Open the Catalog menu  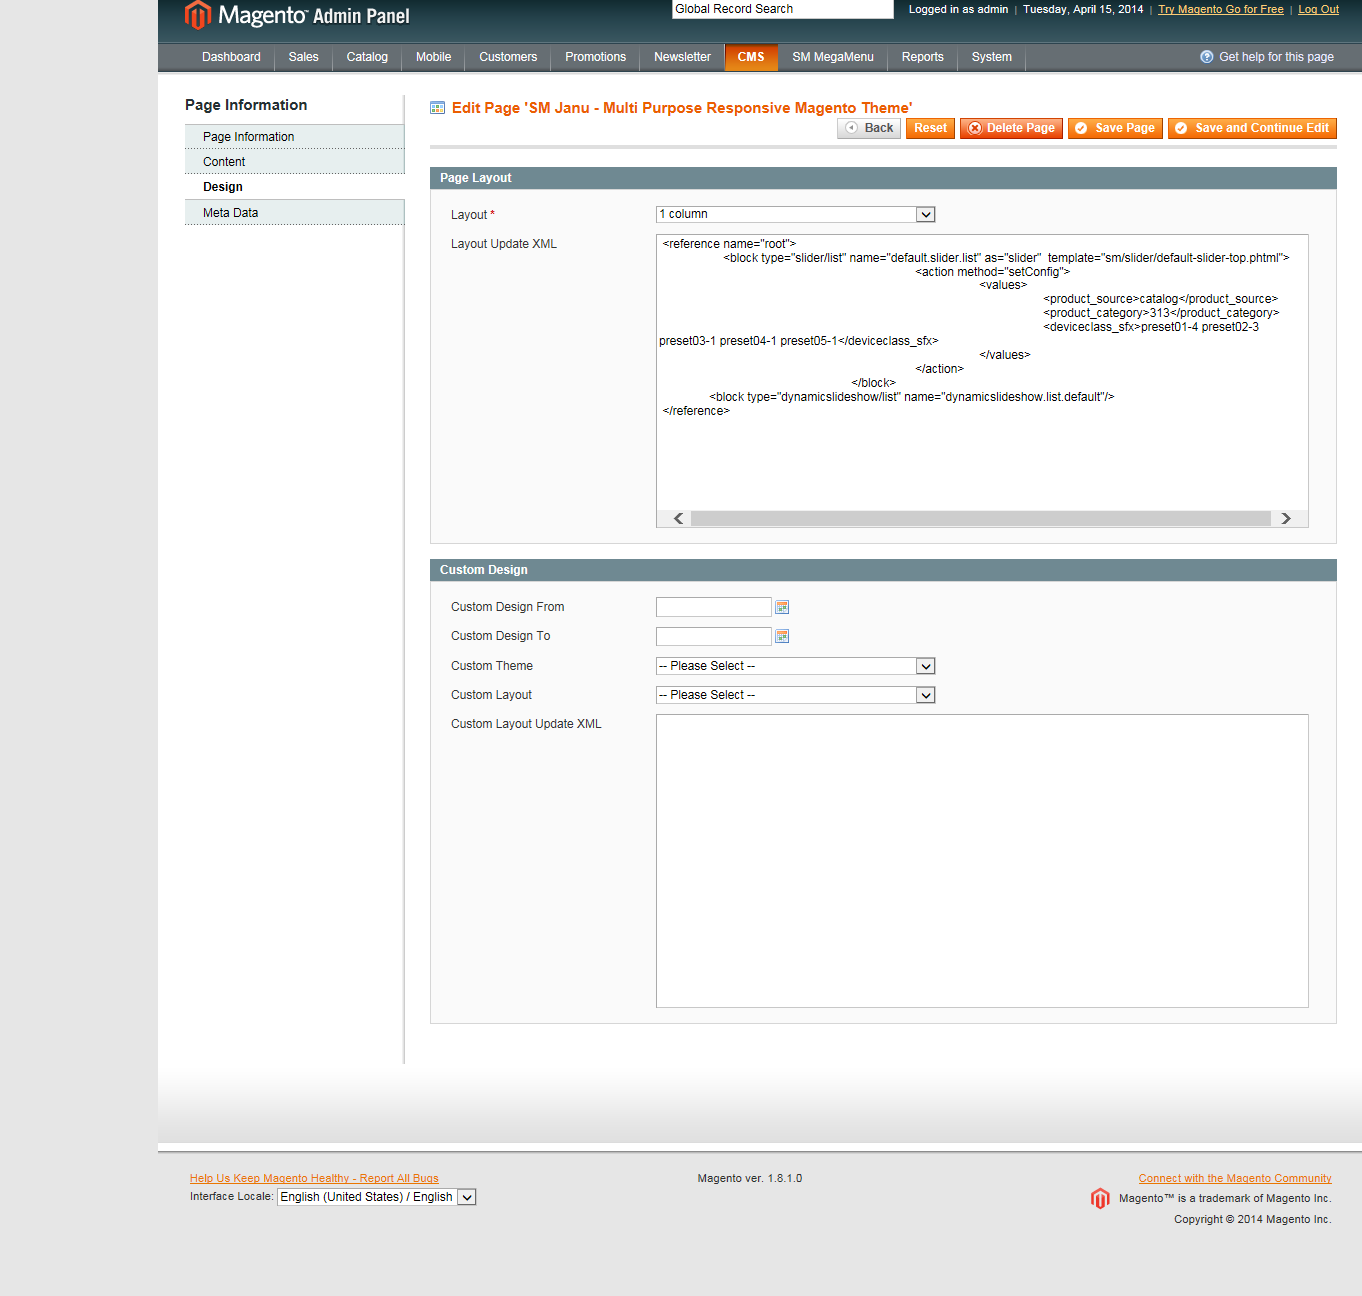tap(367, 57)
